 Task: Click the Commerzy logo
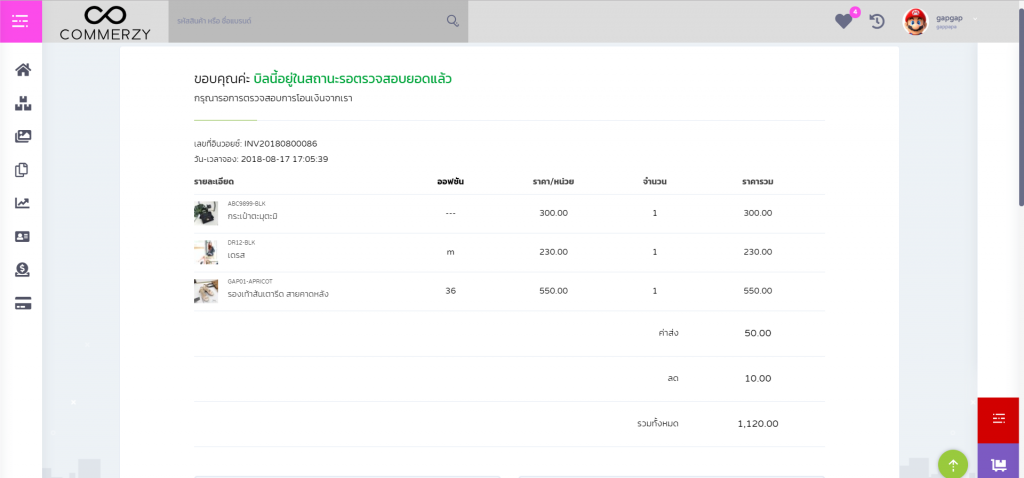(105, 22)
